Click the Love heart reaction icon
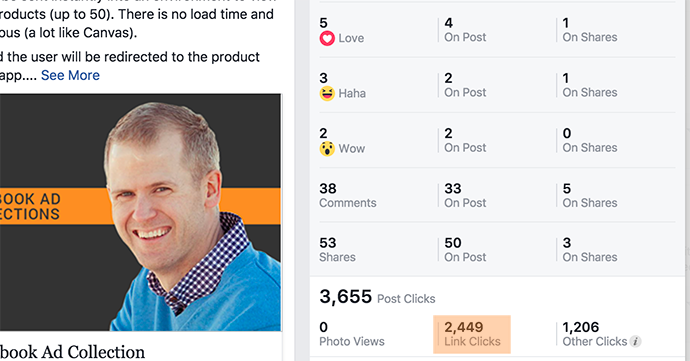Viewport: 690px width, 361px height. 327,38
